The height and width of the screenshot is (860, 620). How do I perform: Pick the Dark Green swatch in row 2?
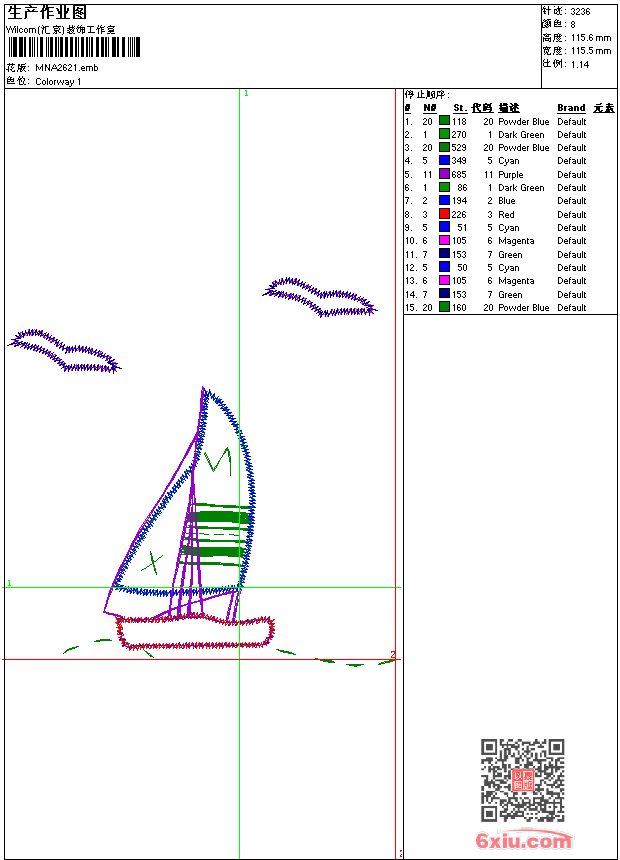tap(444, 134)
